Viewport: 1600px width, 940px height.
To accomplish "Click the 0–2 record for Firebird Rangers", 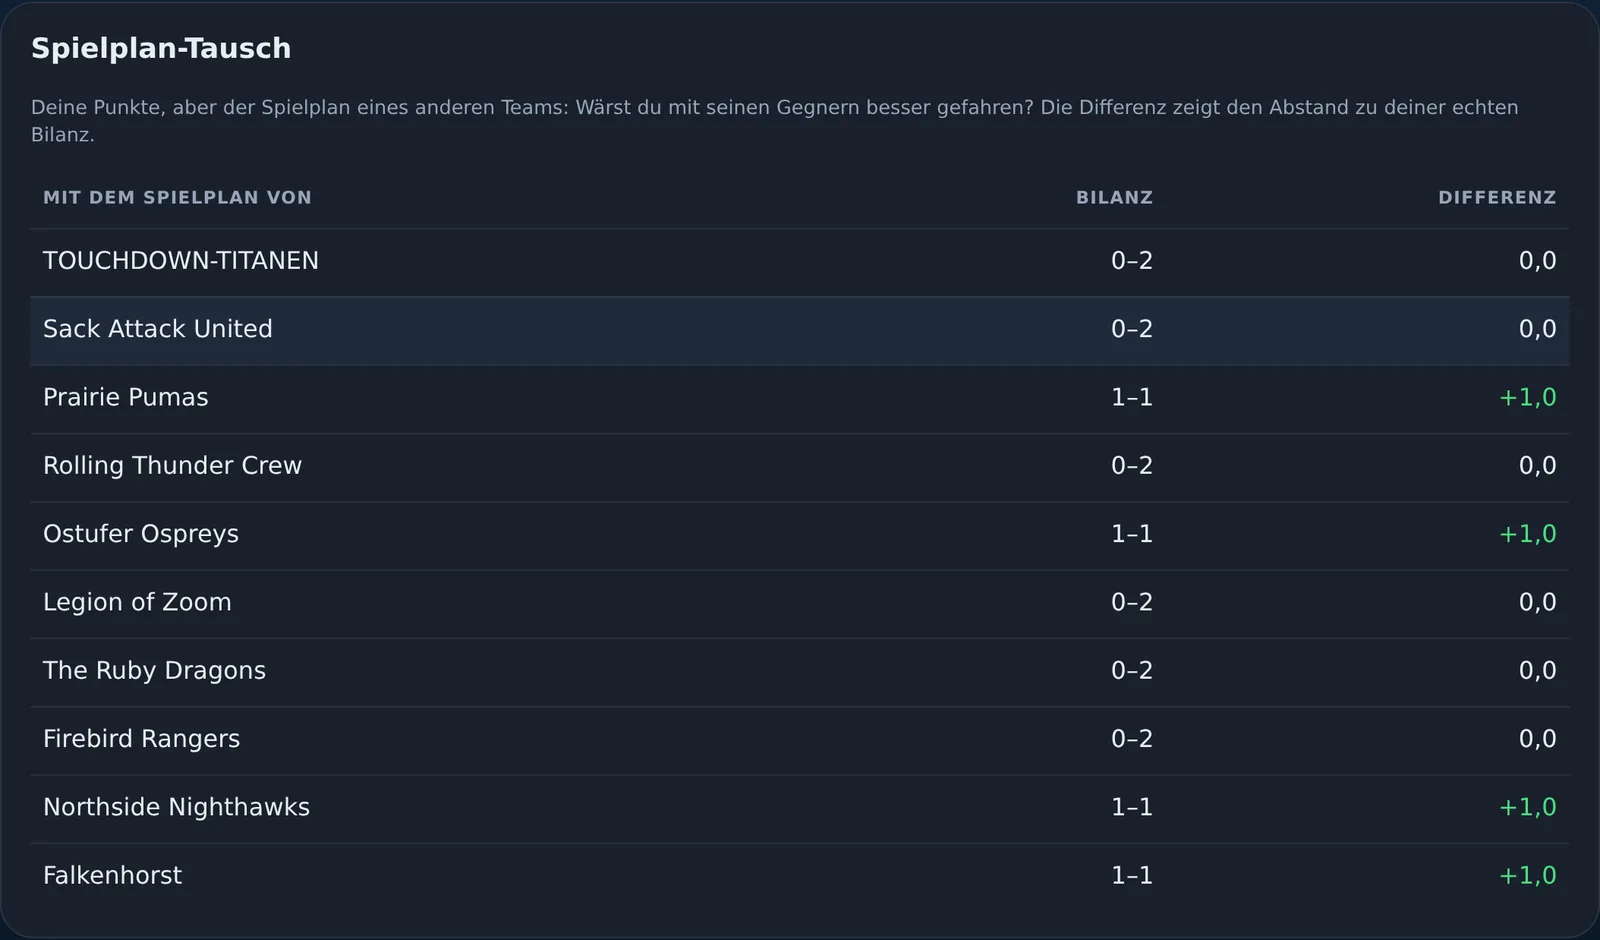I will (x=1132, y=739).
